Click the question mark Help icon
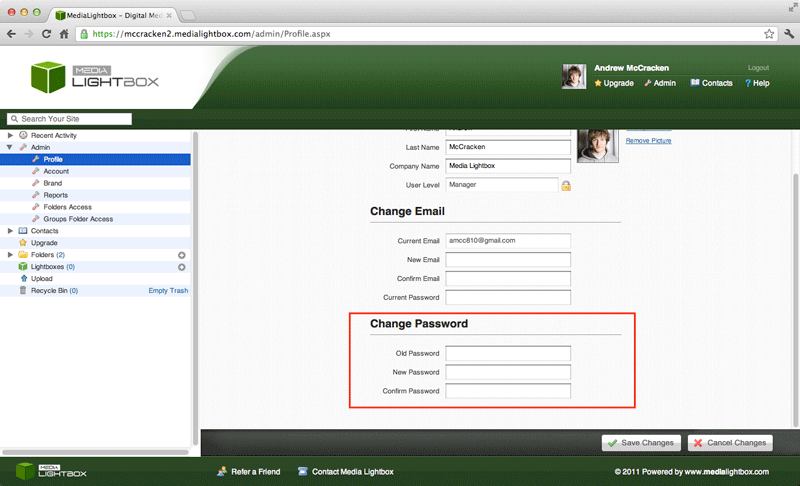800x486 pixels. 747,83
